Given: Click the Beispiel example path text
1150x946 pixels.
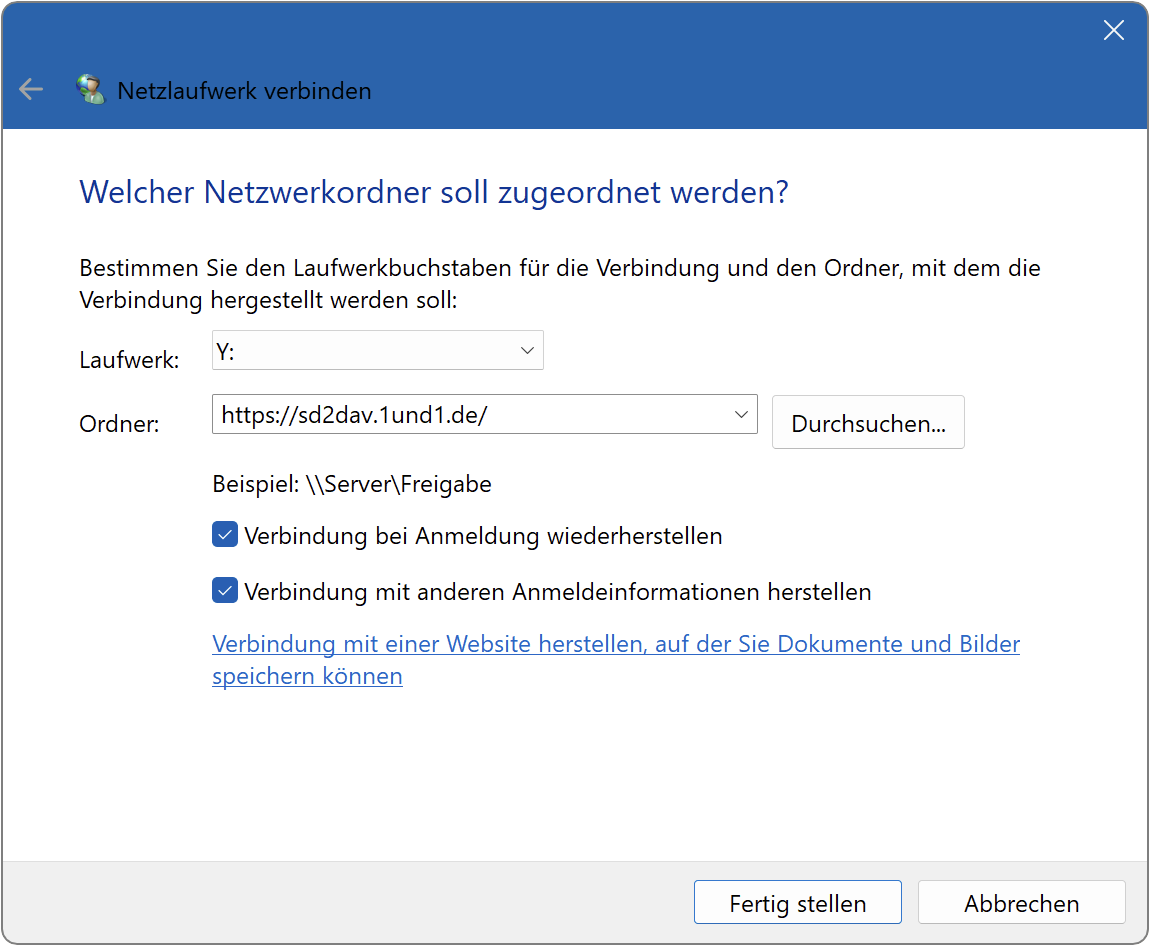Looking at the screenshot, I should [351, 483].
